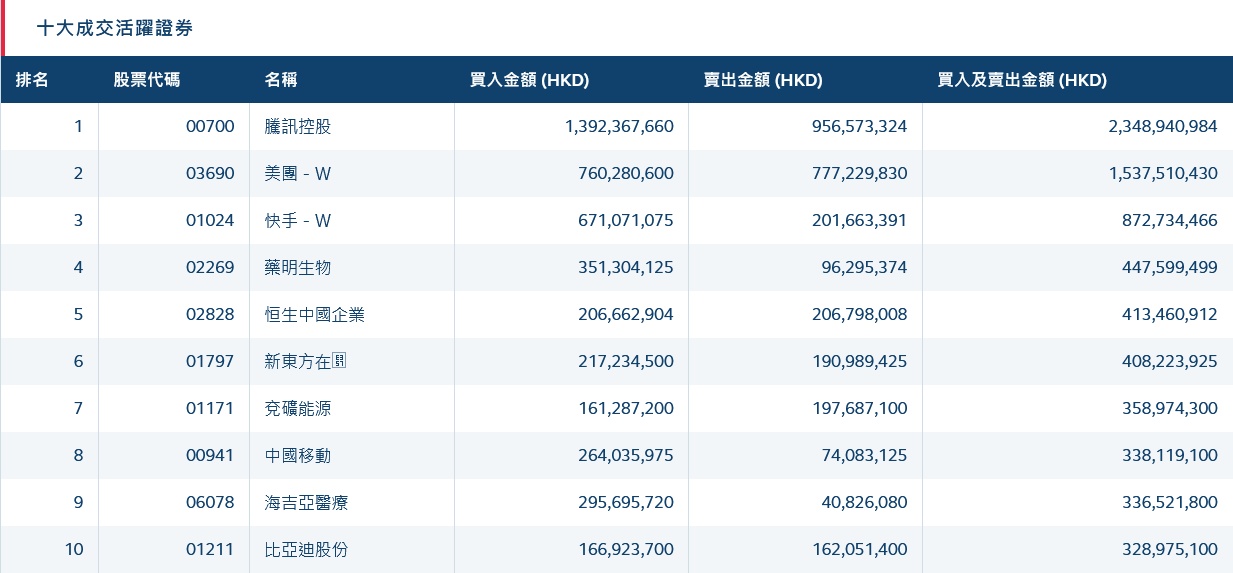Click buy amount 671,071,075

pos(626,221)
